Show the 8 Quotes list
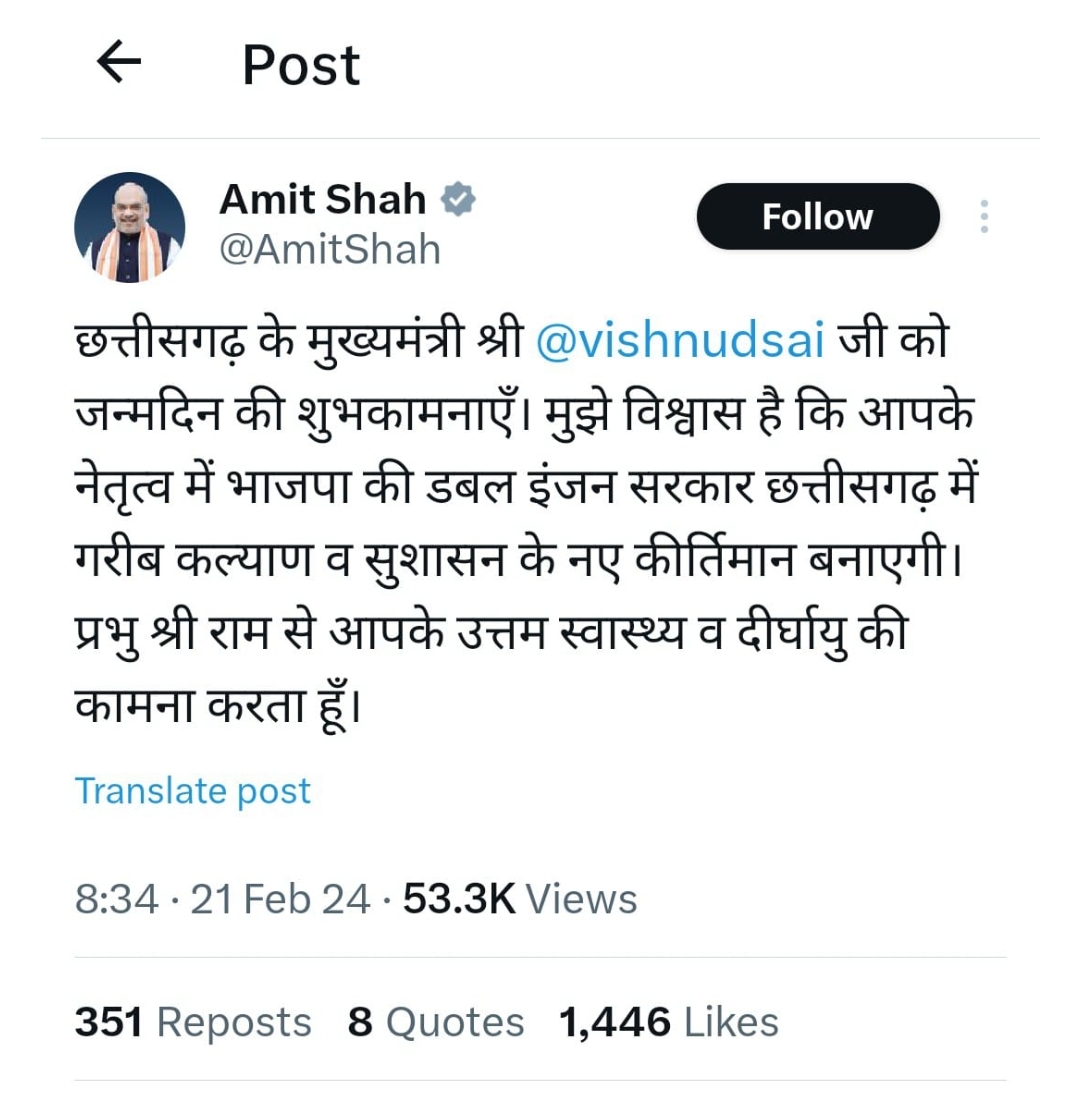The height and width of the screenshot is (1102, 1080). click(x=436, y=1022)
